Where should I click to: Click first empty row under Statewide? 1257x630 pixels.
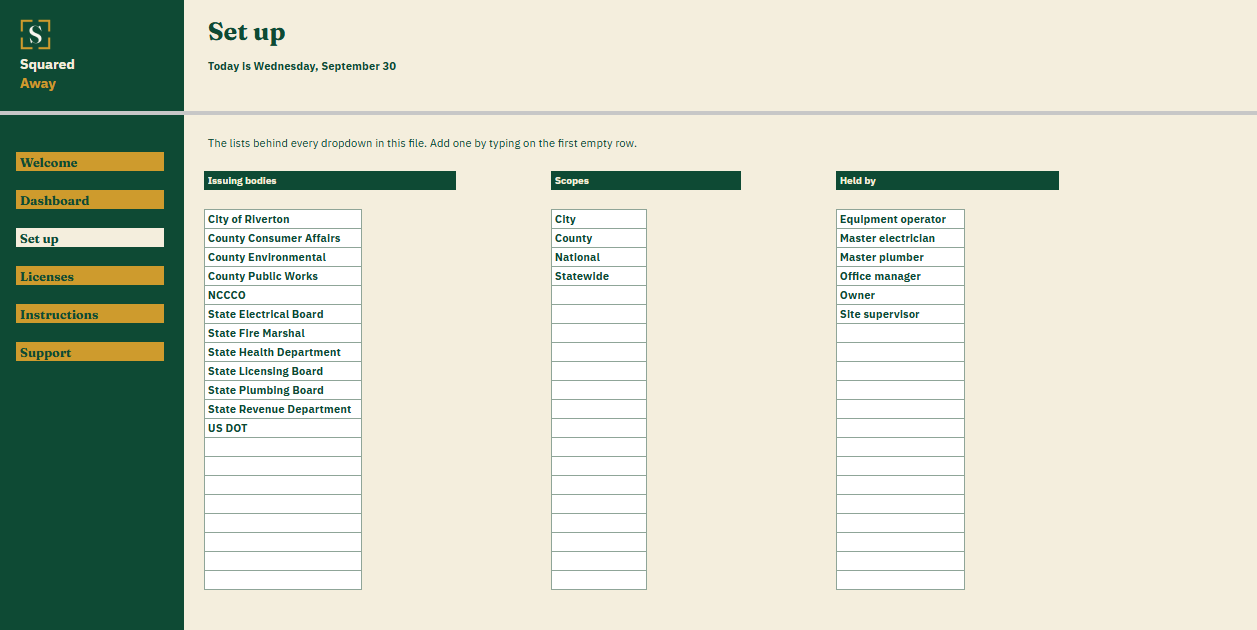point(599,295)
